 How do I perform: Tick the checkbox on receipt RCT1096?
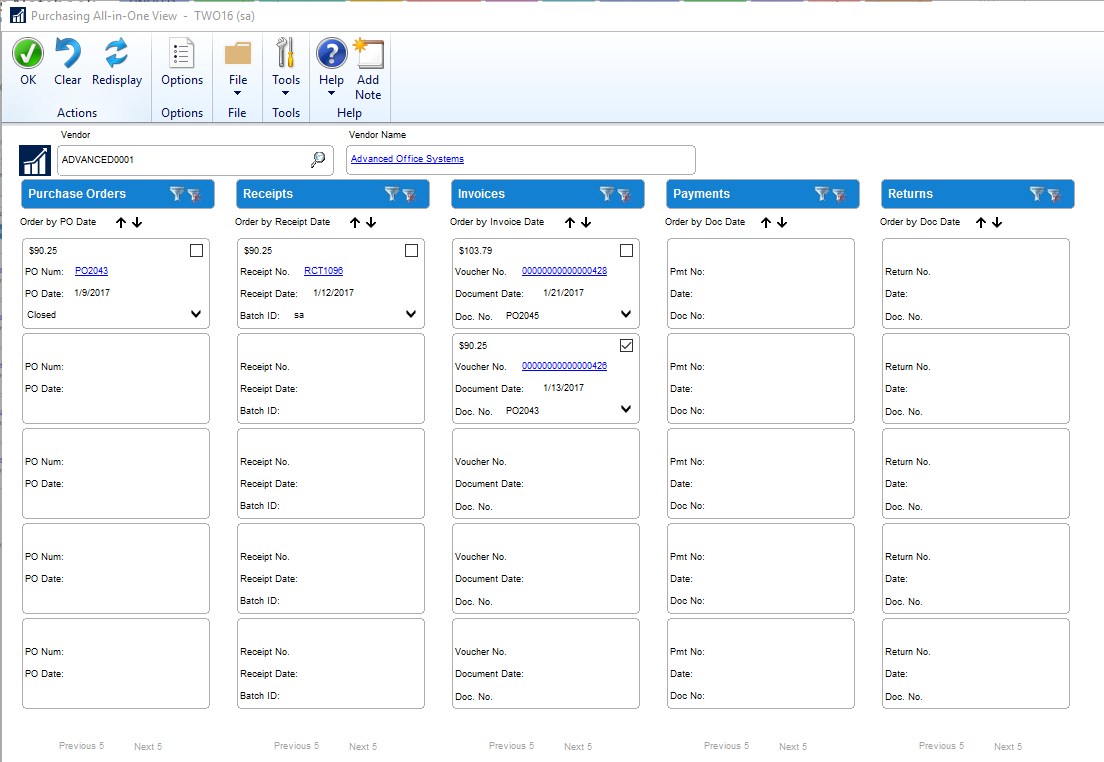coord(412,251)
